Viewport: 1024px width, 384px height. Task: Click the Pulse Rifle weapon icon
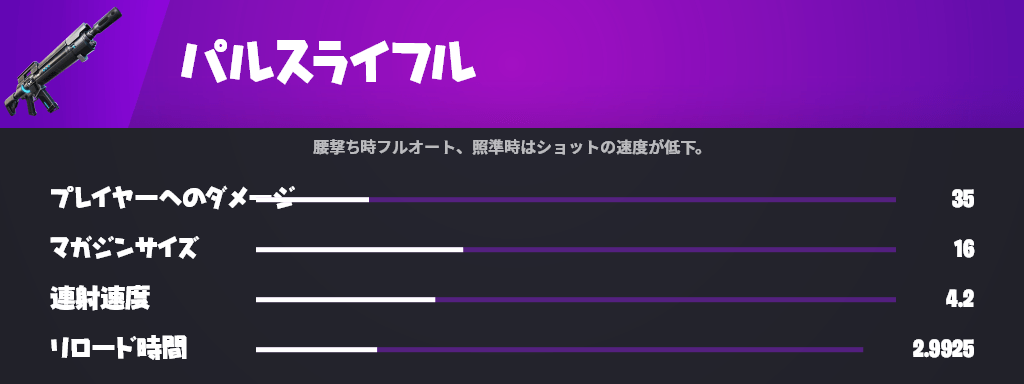pos(63,63)
